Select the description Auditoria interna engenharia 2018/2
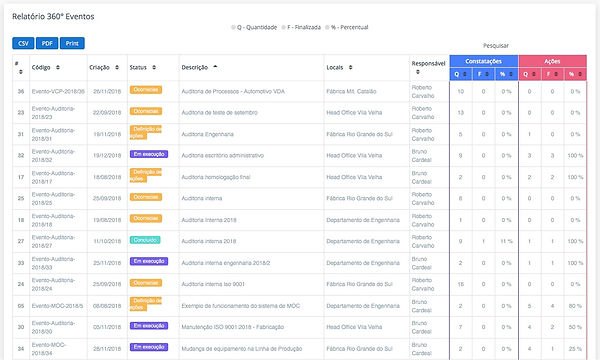This screenshot has height=360, width=600. 226,263
